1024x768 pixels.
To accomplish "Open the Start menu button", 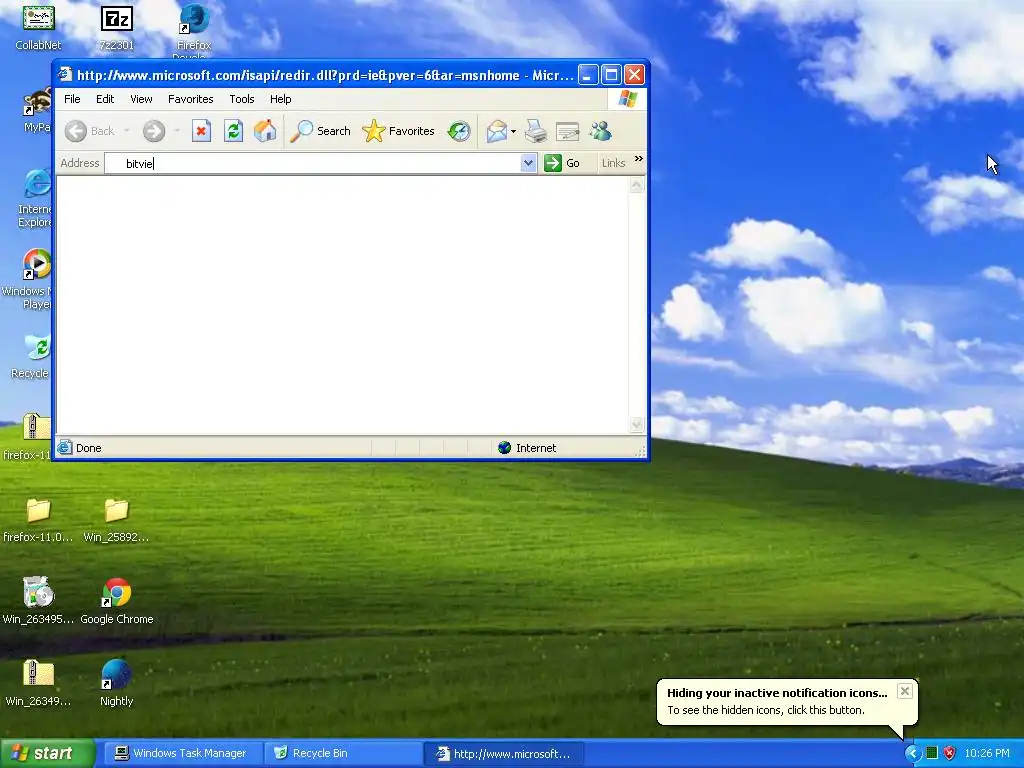I will coord(48,753).
